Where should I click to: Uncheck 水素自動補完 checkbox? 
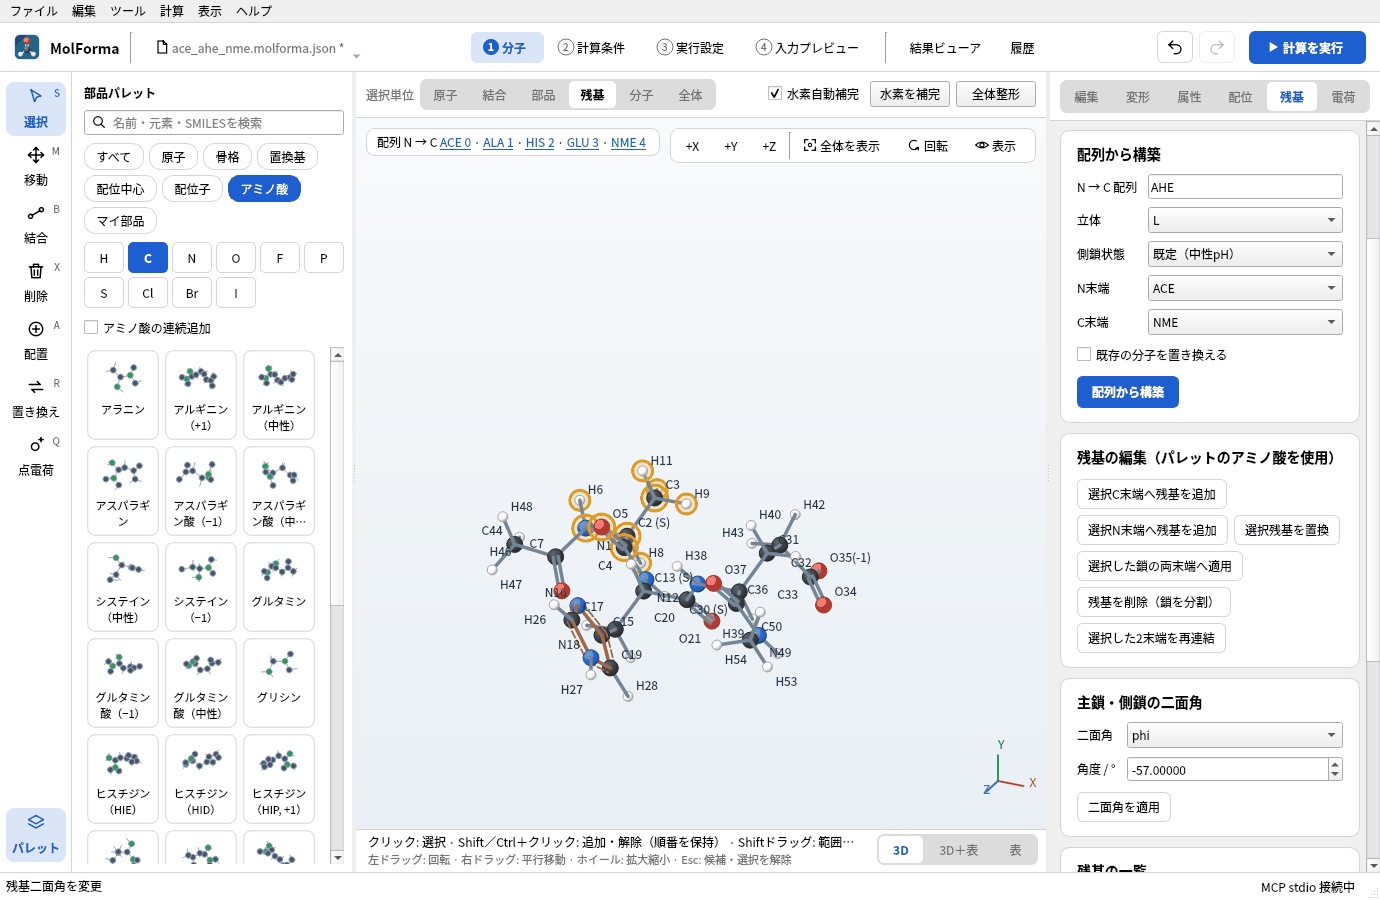click(775, 93)
